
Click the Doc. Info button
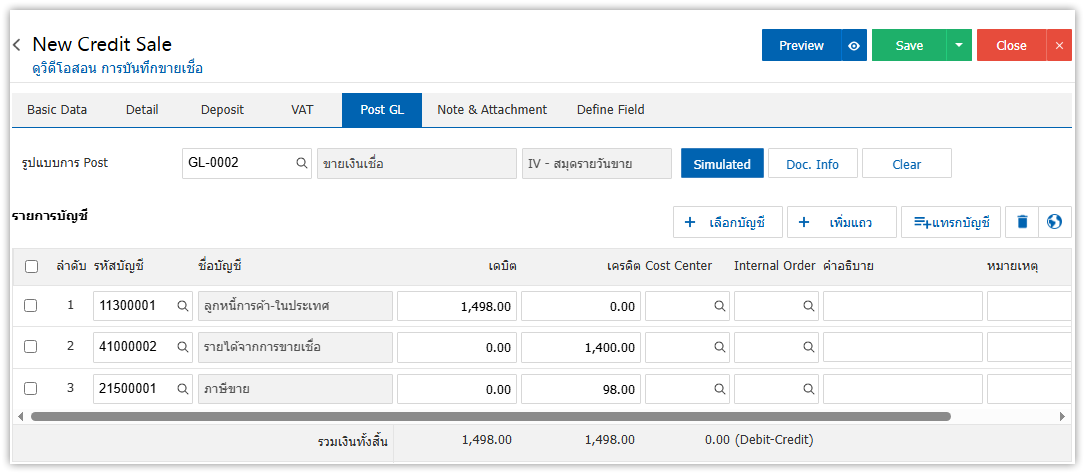812,164
